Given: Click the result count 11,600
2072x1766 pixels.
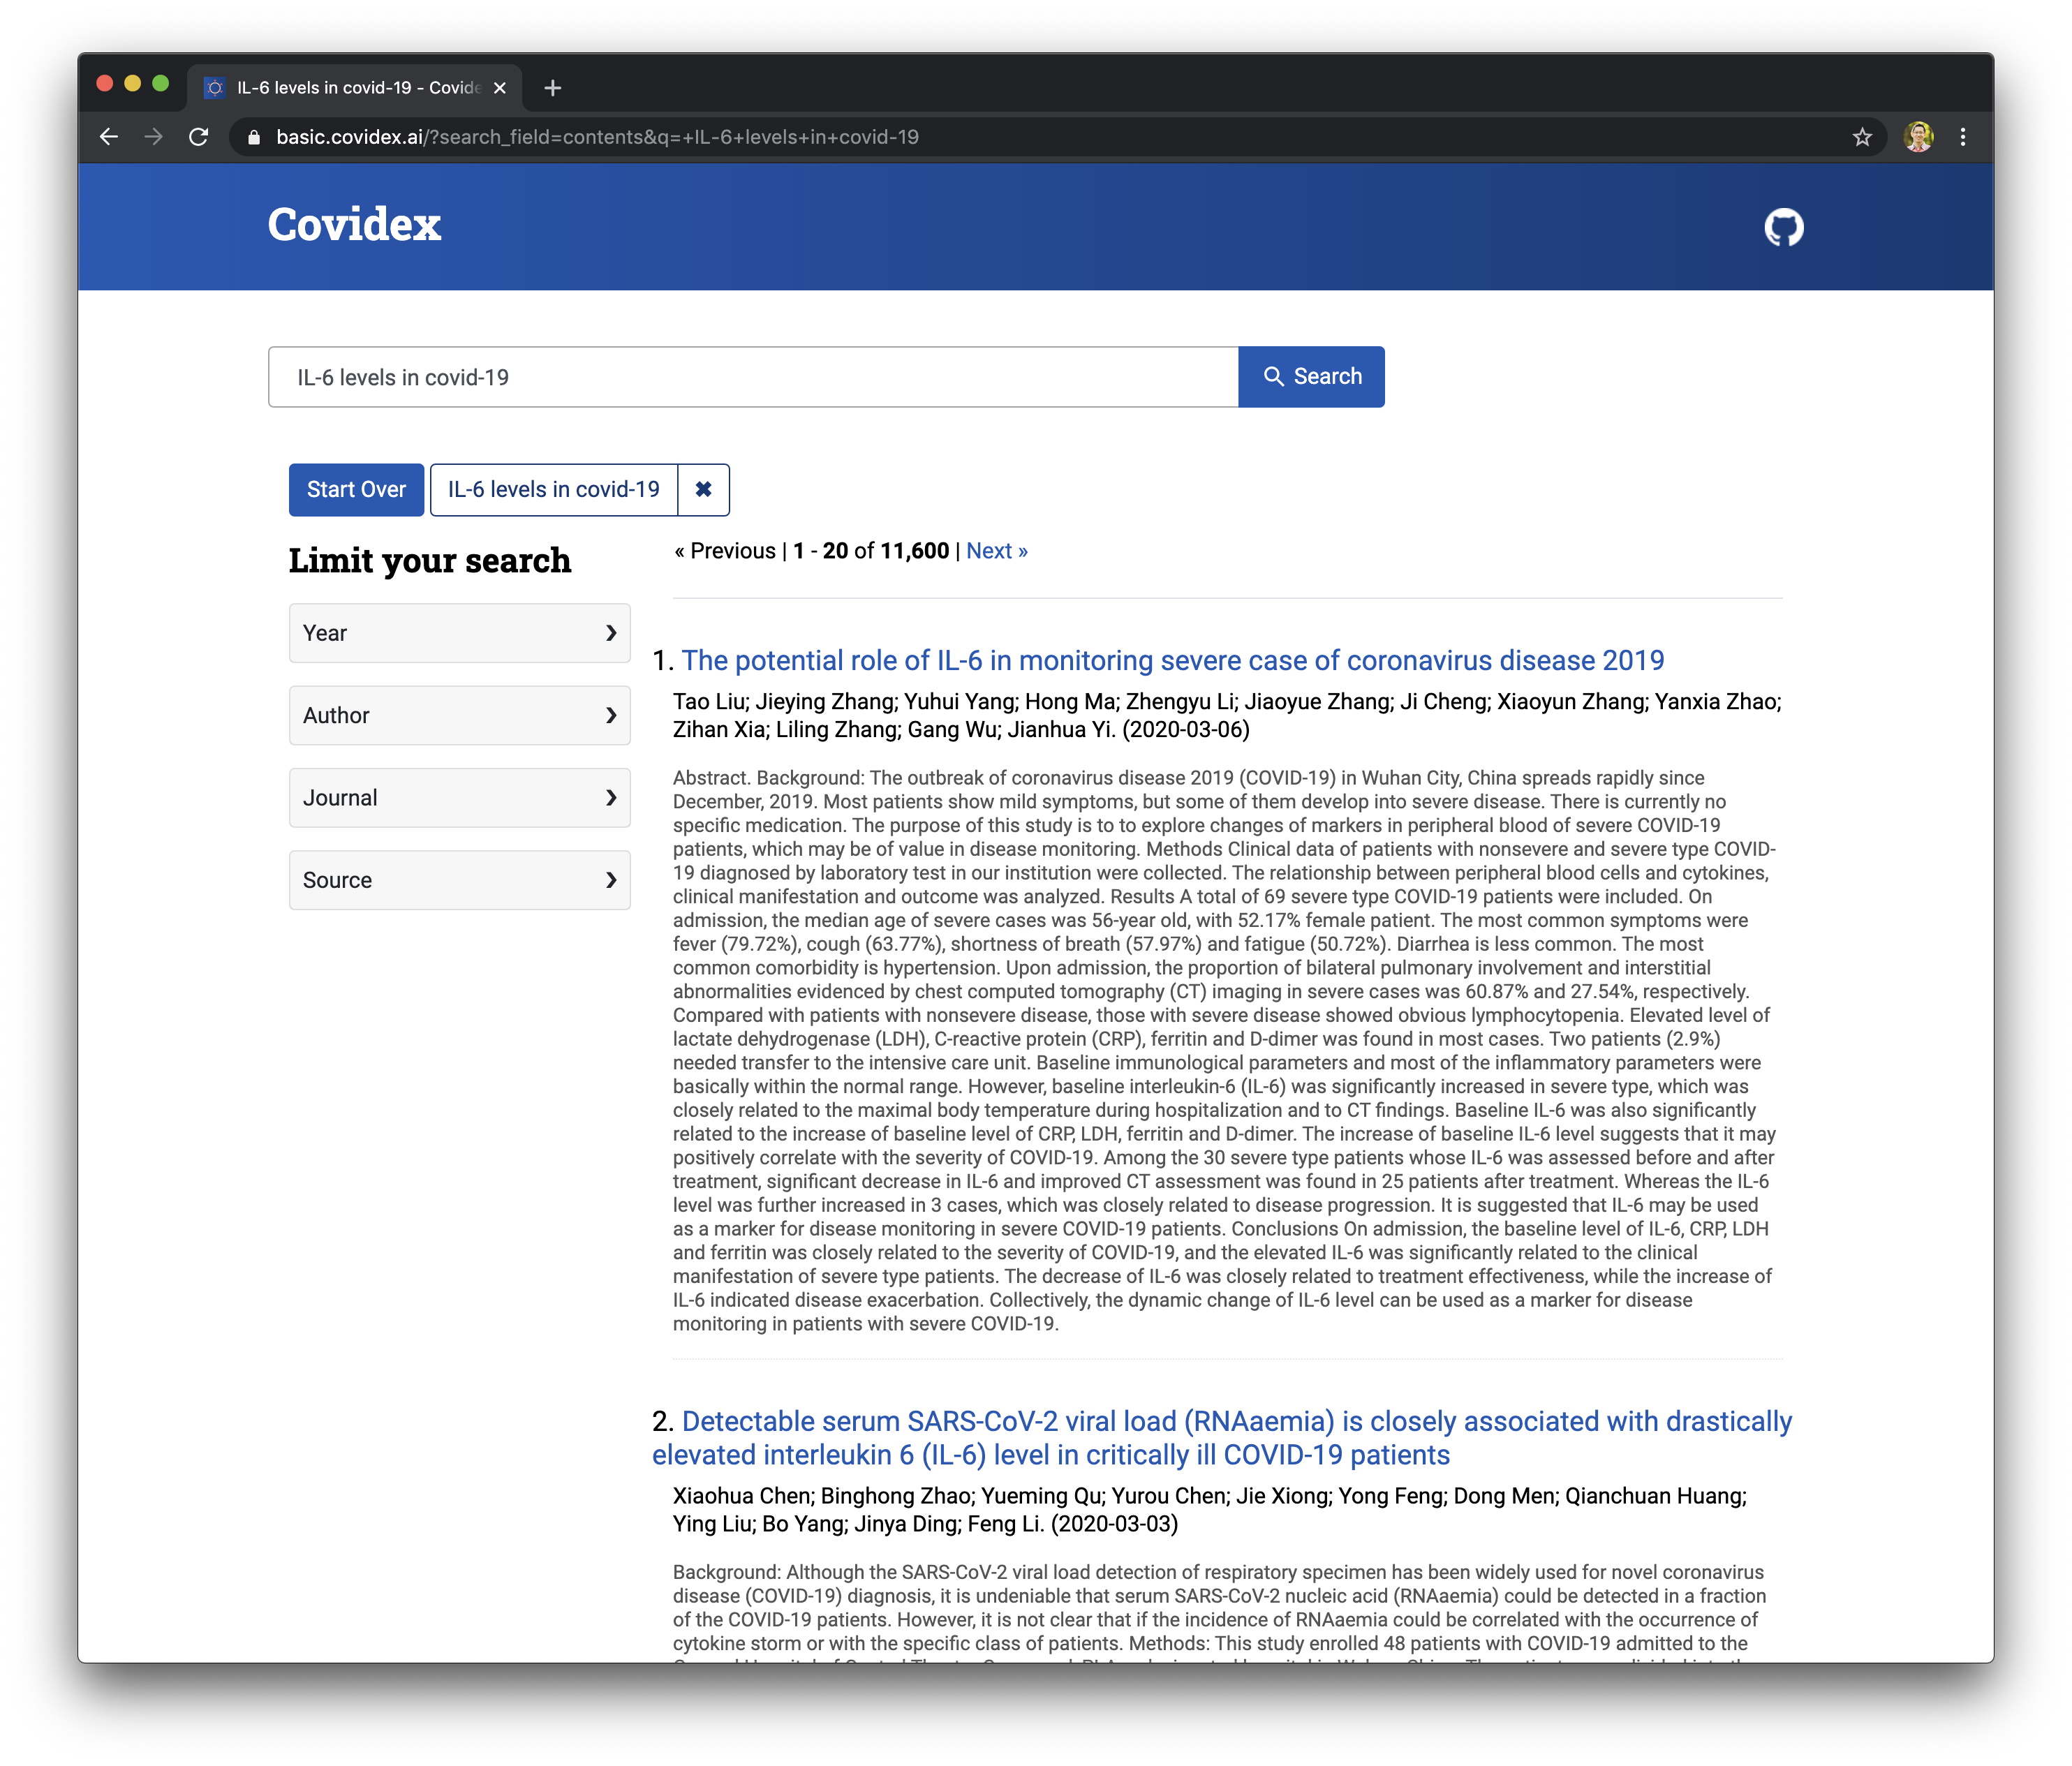Looking at the screenshot, I should pyautogui.click(x=914, y=550).
